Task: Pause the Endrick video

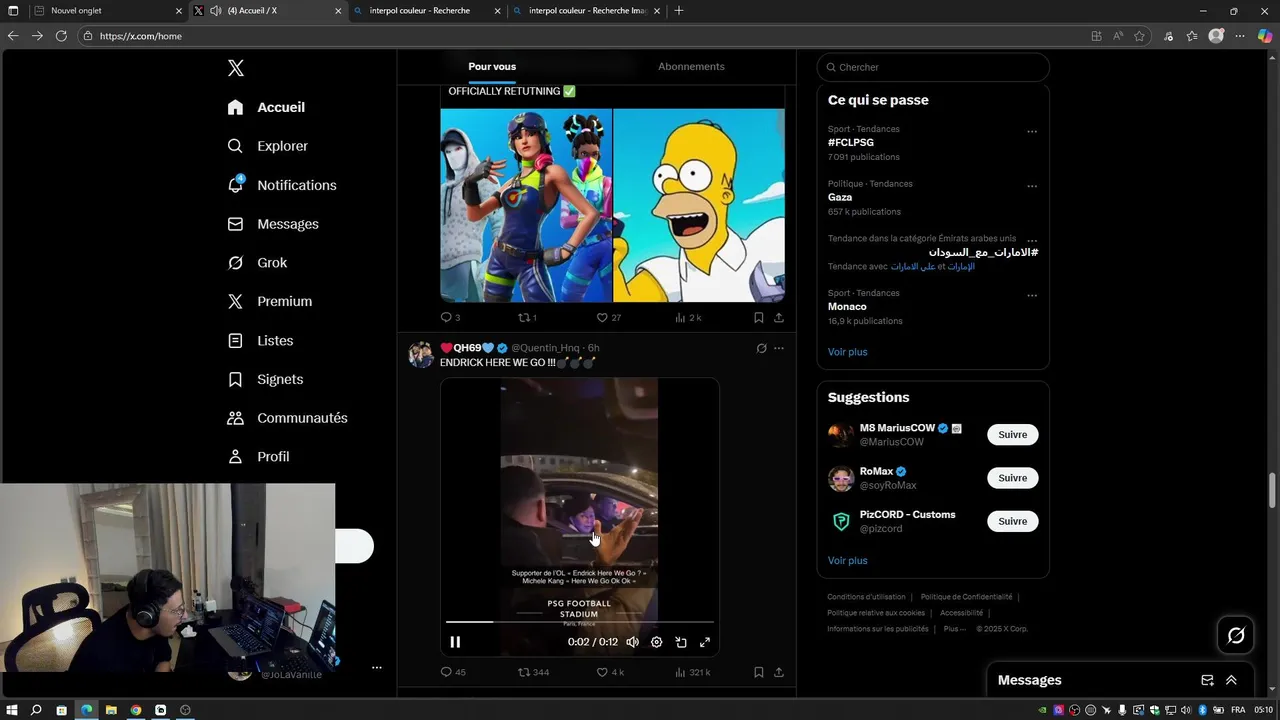Action: click(455, 642)
